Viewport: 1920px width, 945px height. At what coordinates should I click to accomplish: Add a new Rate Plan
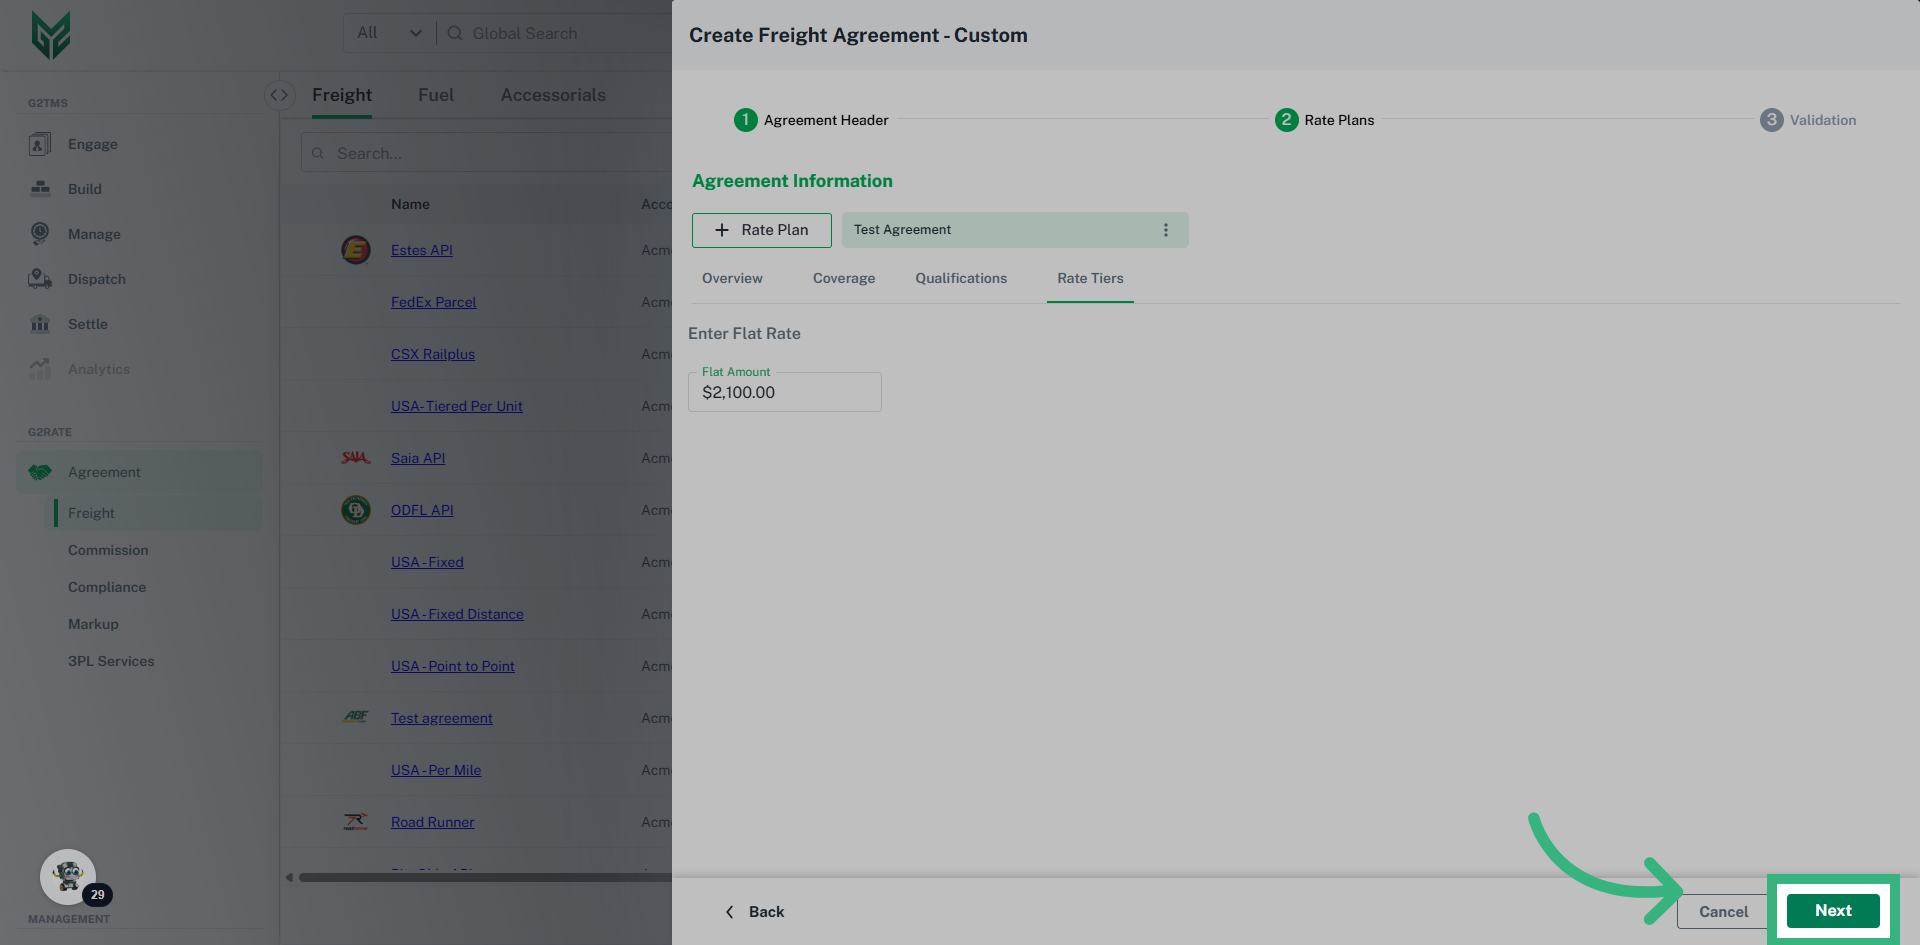point(761,230)
